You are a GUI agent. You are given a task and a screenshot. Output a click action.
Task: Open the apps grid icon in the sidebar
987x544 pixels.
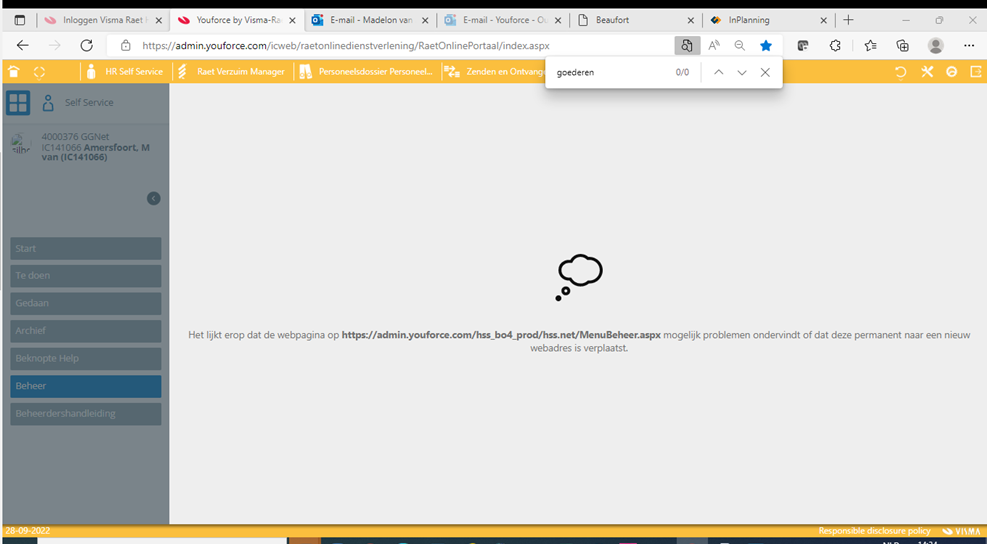pos(18,103)
